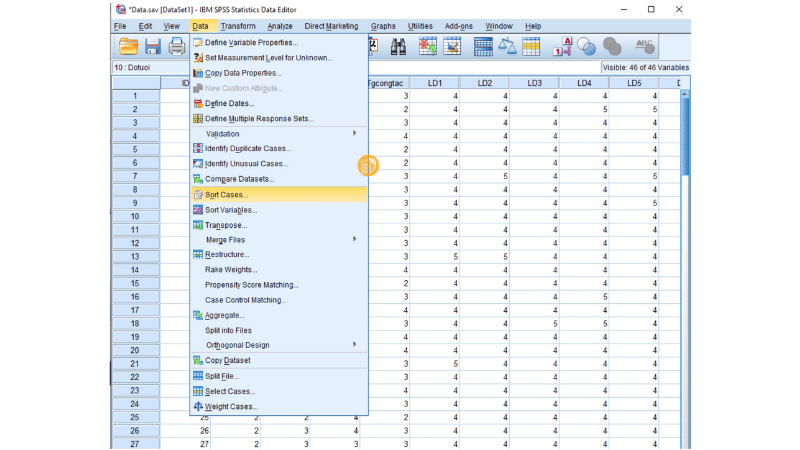Click the Sort Variables menu icon
800x450 pixels.
(x=198, y=210)
